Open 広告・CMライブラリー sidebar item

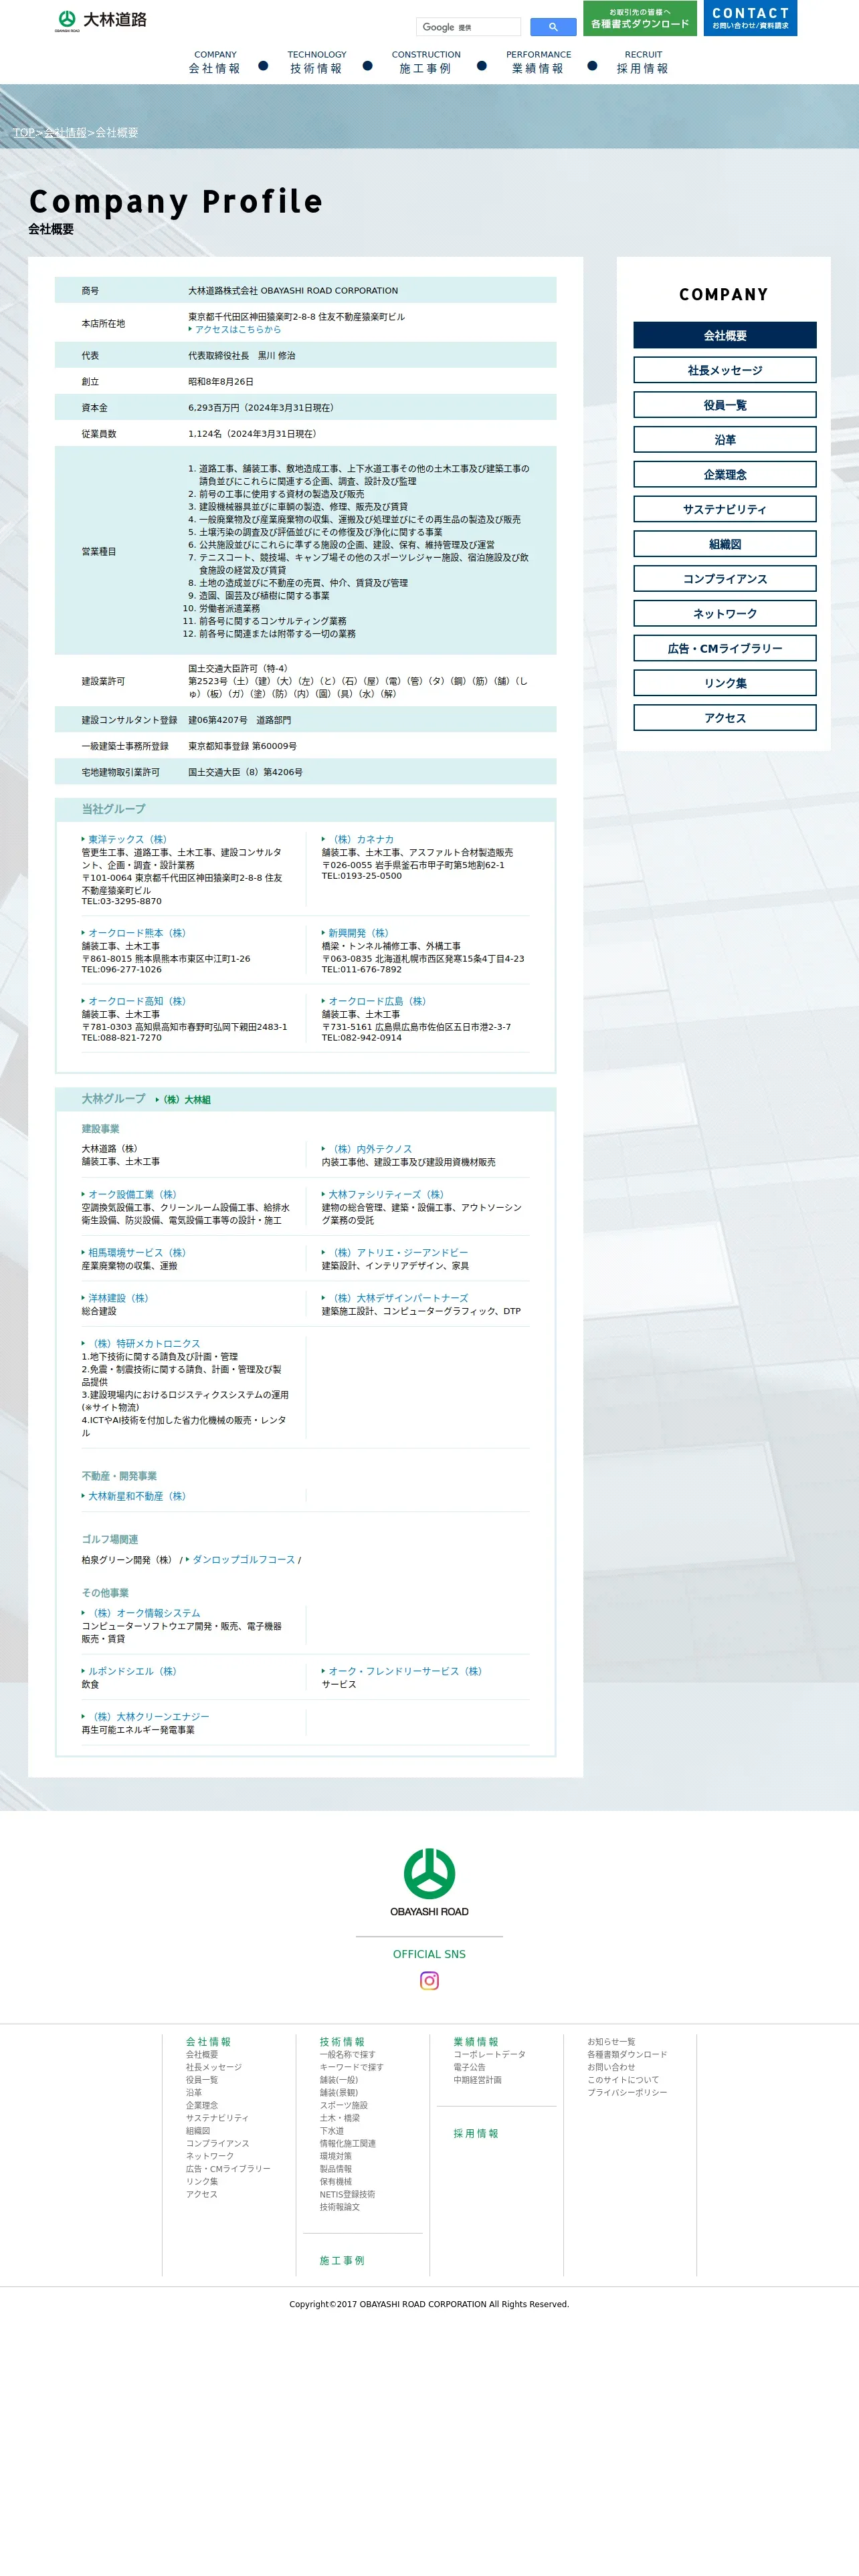pos(725,648)
